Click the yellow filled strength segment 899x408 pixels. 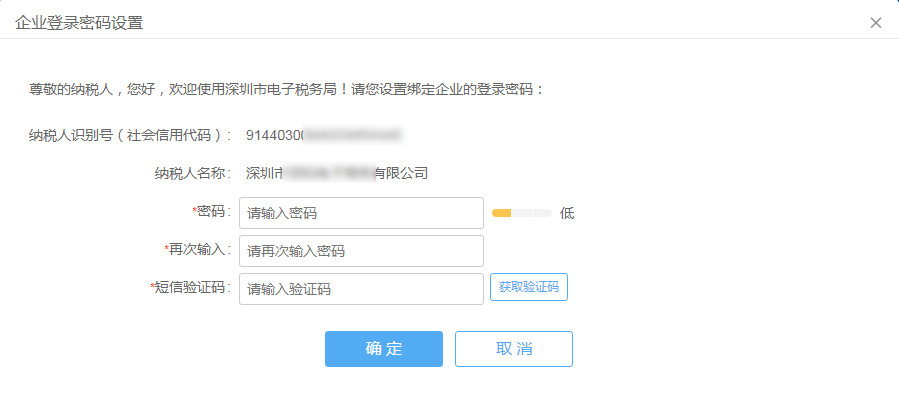pos(502,213)
